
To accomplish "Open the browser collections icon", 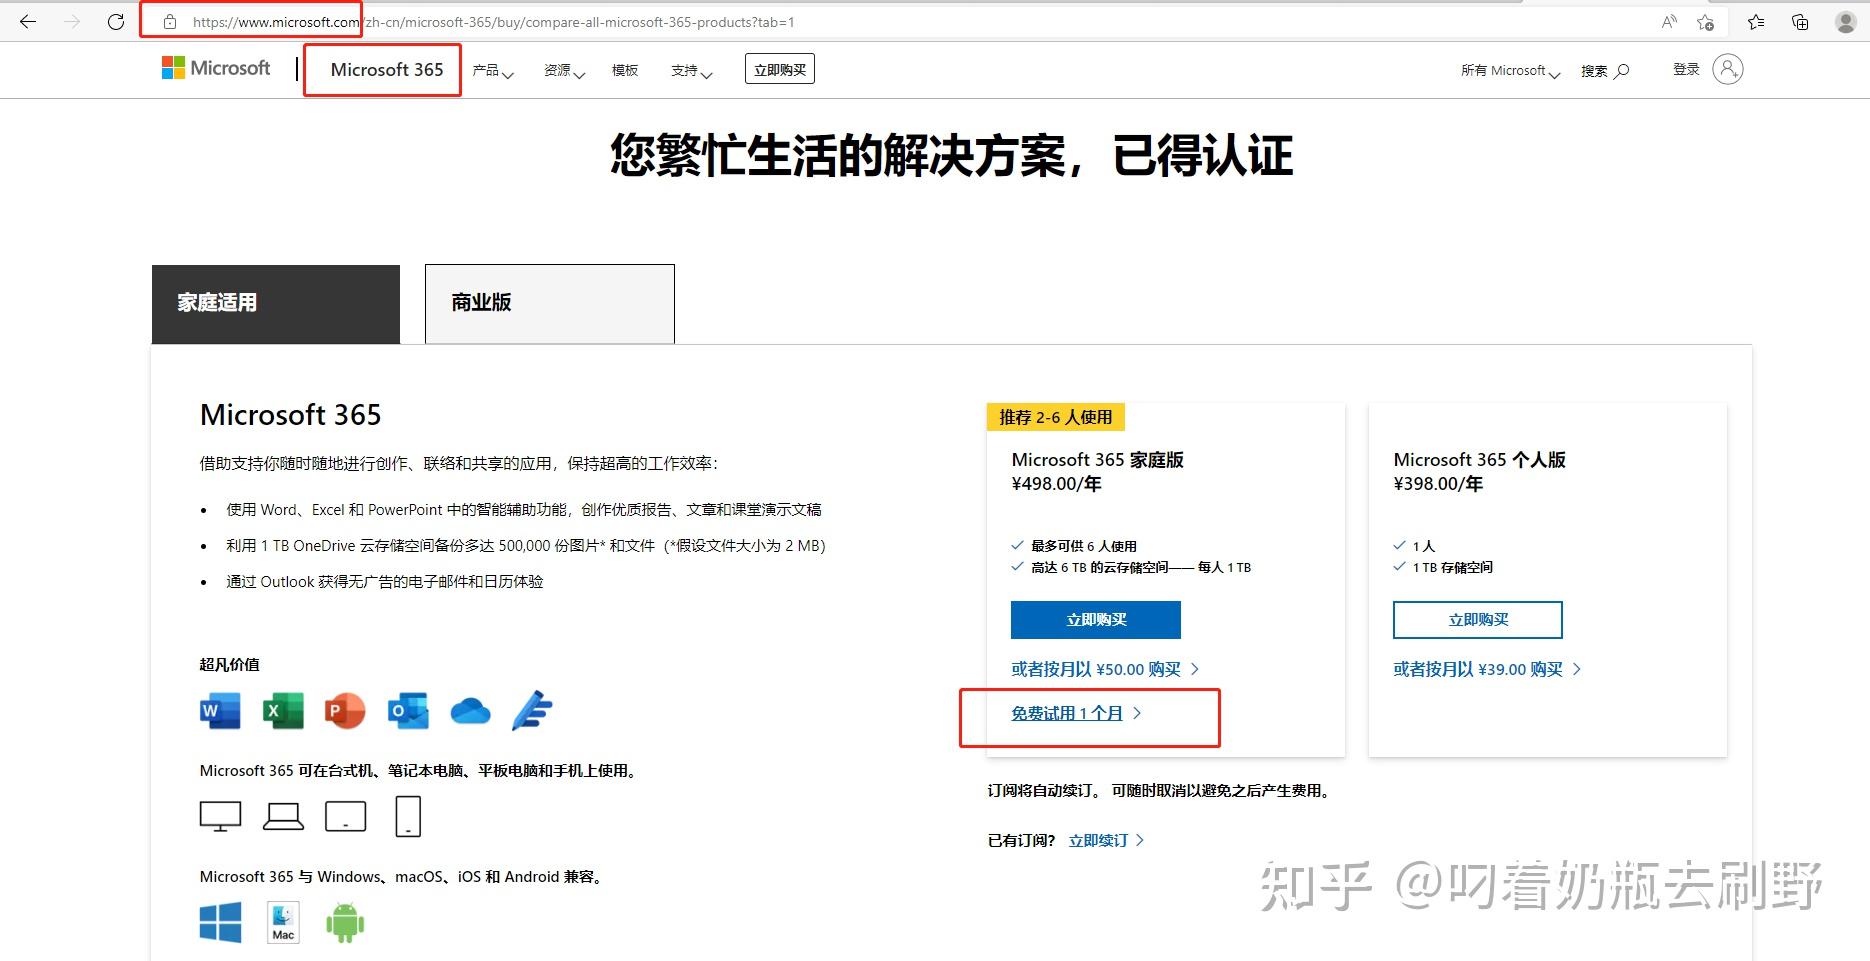I will (x=1800, y=21).
